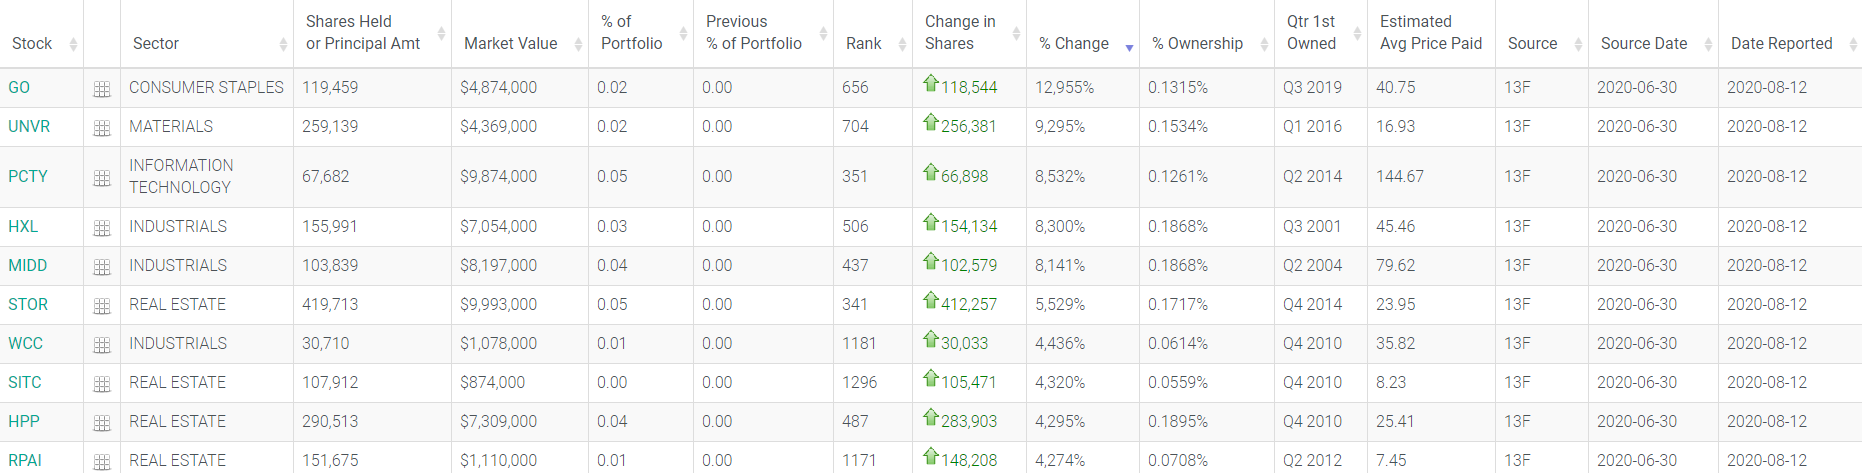Viewport: 1862px width, 473px height.
Task: Click green up arrow beside 102,579
Action: pyautogui.click(x=931, y=261)
